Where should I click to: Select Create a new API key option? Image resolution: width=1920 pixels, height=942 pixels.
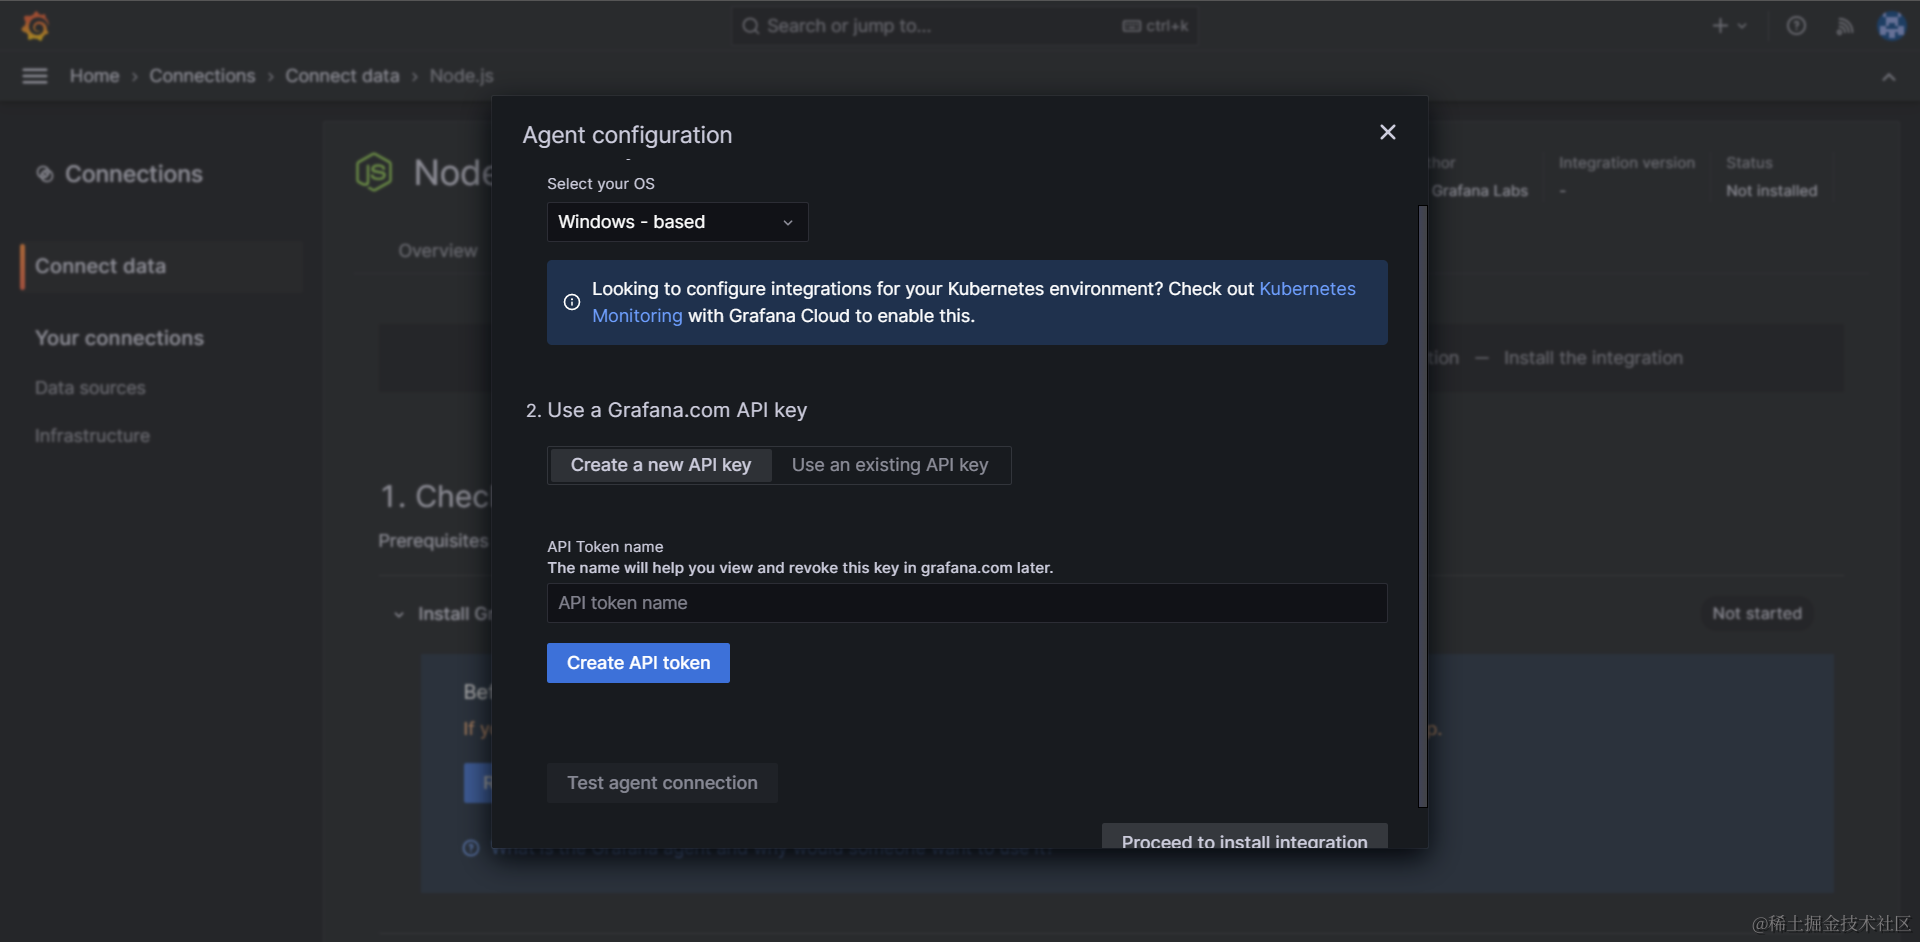[660, 465]
